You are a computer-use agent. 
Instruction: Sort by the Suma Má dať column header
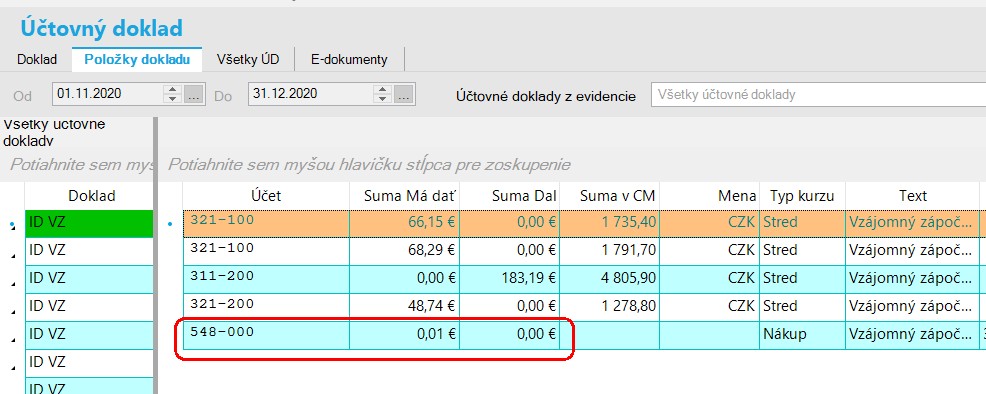(x=404, y=196)
